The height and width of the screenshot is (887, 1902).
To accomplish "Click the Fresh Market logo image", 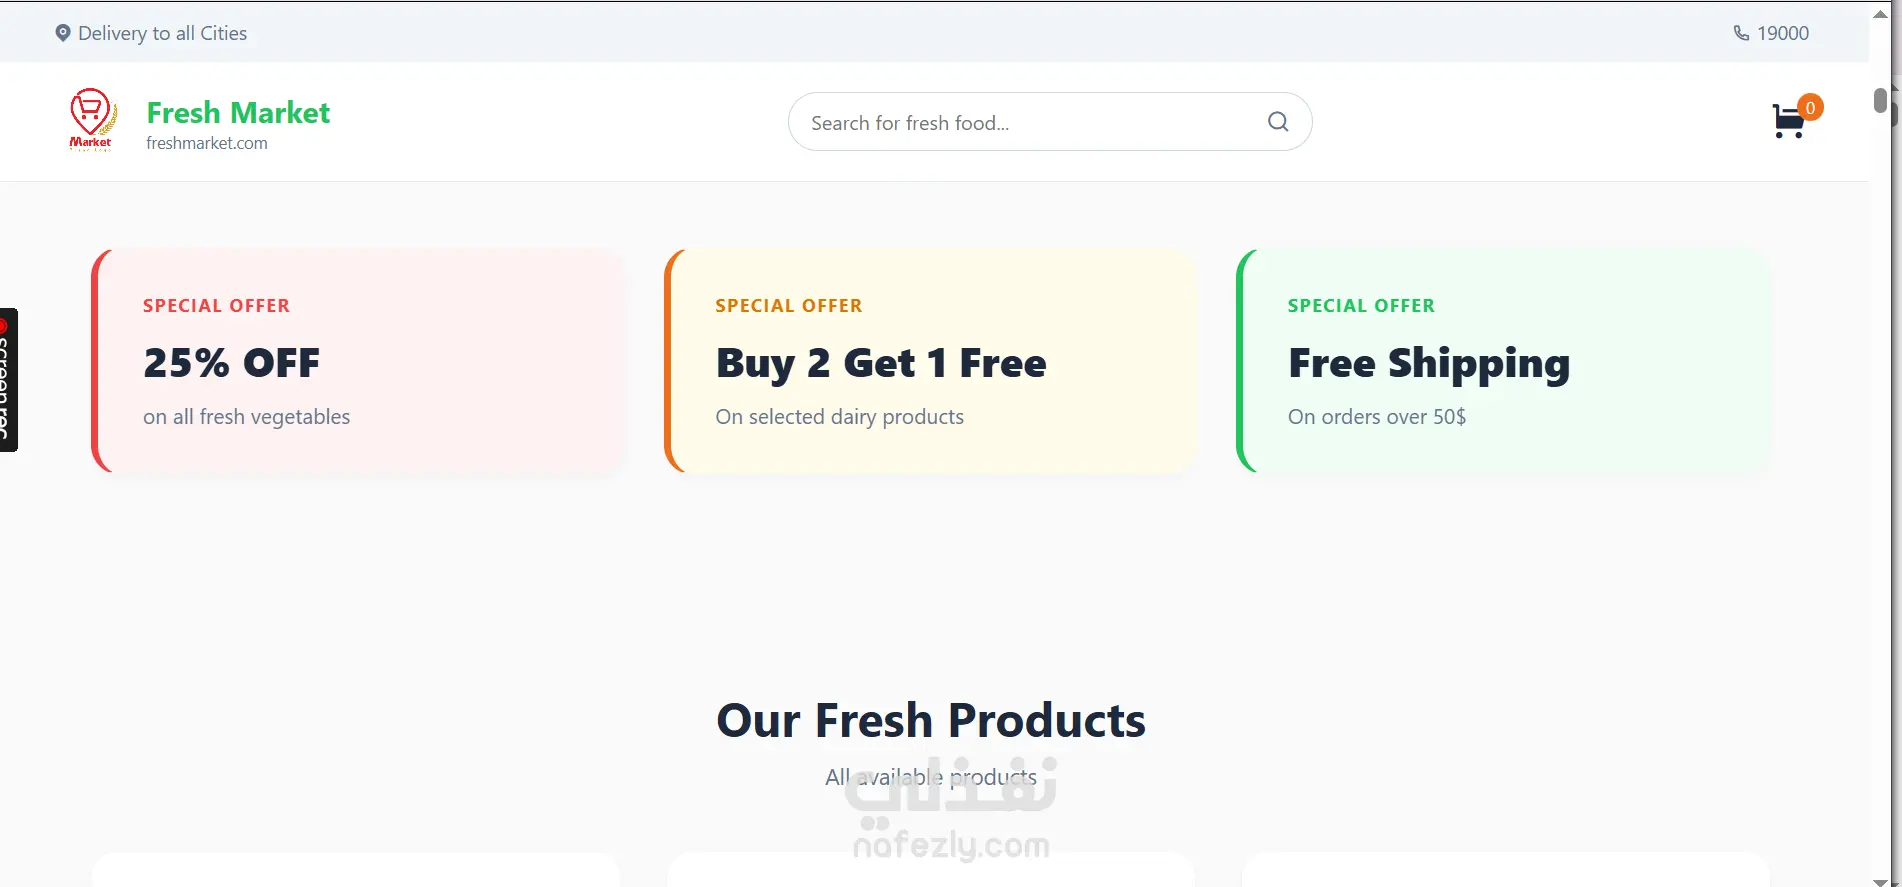I will pyautogui.click(x=92, y=120).
